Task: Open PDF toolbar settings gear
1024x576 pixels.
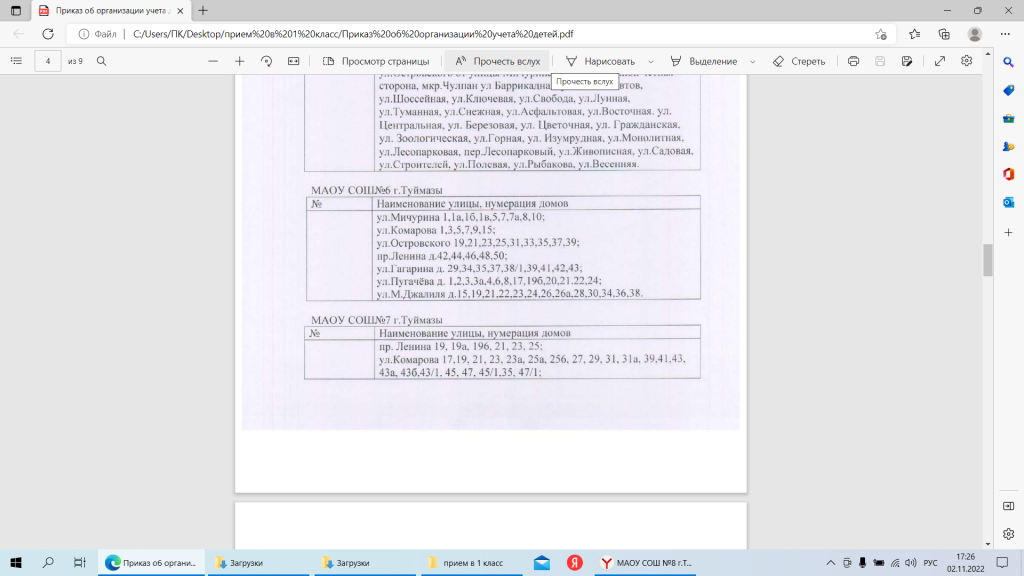Action: click(967, 61)
